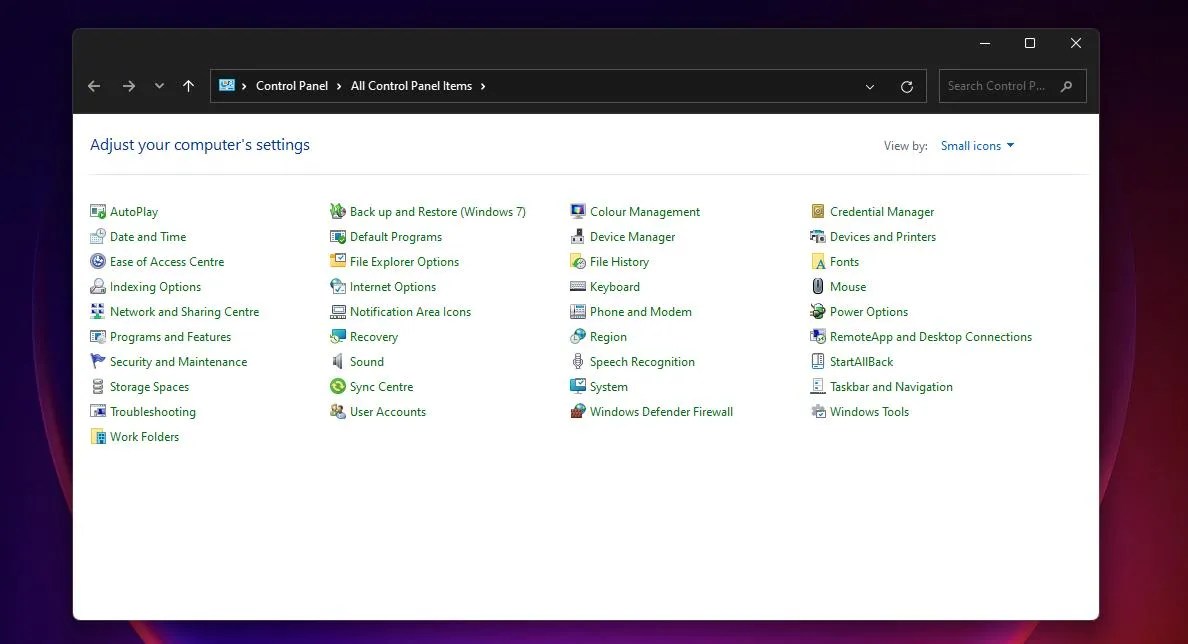Open the Fonts item
The height and width of the screenshot is (644, 1188).
coord(844,261)
